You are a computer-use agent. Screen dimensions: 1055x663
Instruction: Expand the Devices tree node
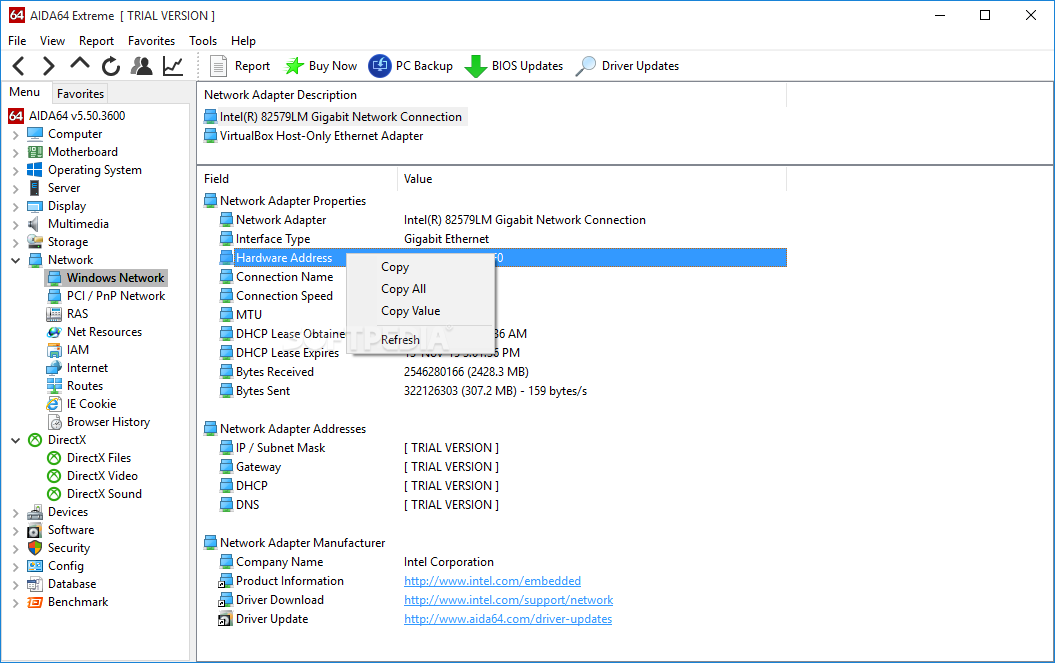point(15,513)
